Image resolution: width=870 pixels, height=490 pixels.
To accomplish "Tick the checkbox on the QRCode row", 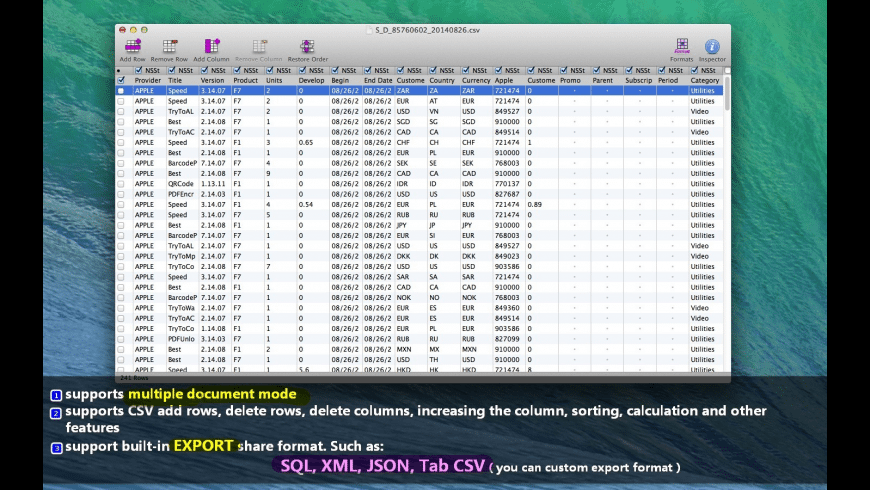I will (121, 184).
